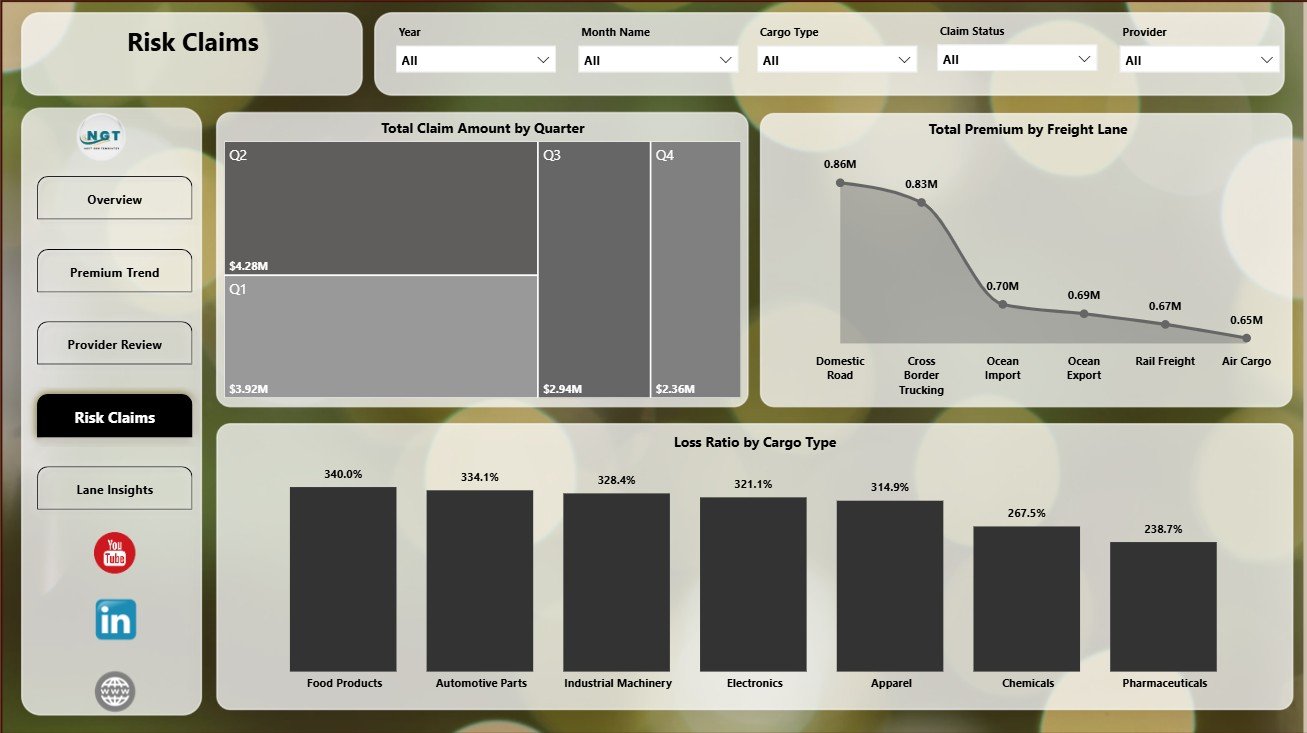This screenshot has height=733, width=1307.
Task: Select the Q4 treemap tile
Action: click(696, 269)
